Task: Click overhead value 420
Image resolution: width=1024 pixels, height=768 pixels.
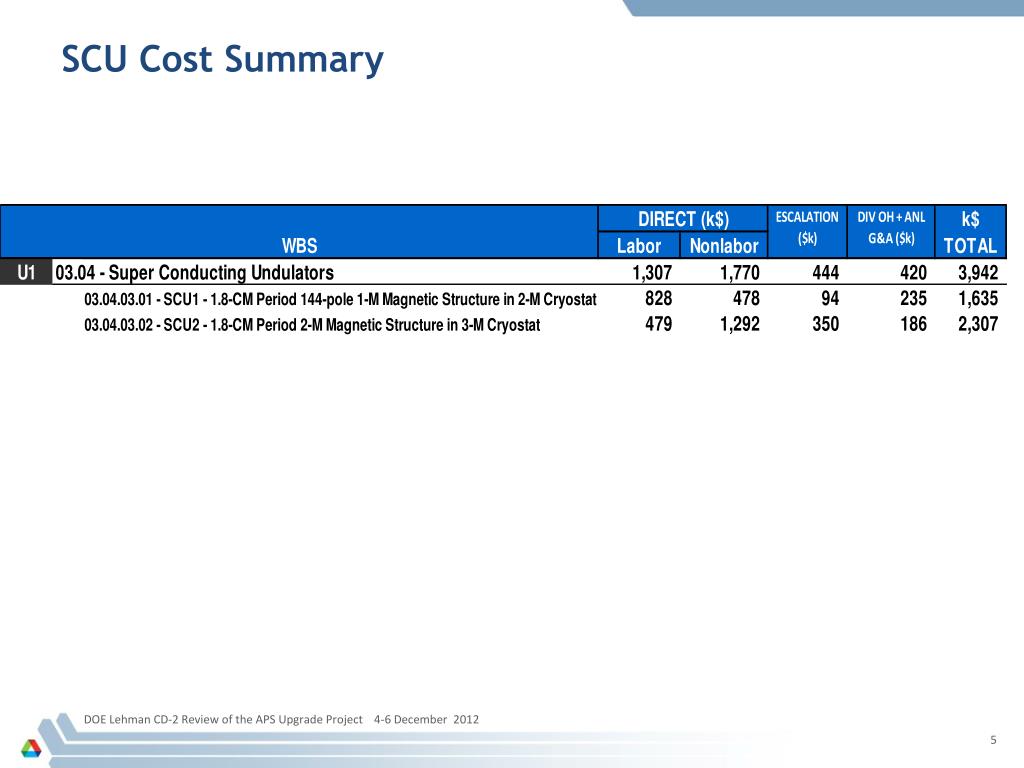Action: [913, 272]
